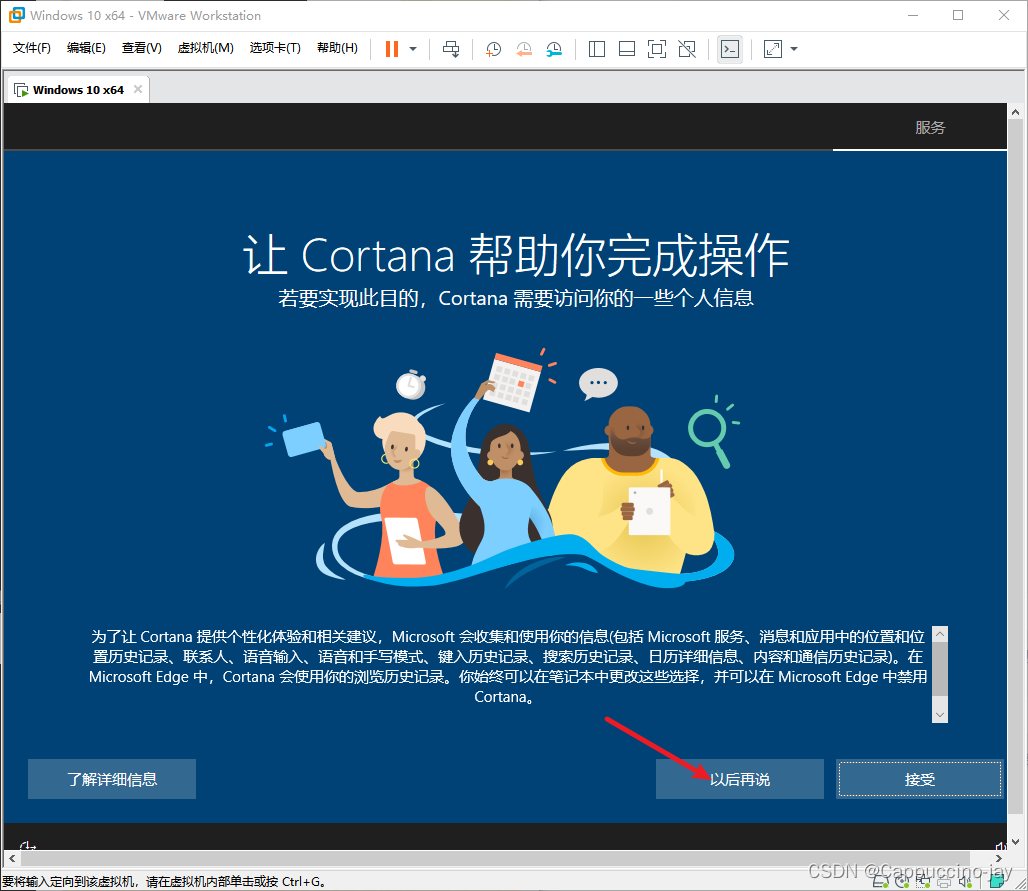Click the sound card status icon
1028x891 pixels.
pyautogui.click(x=966, y=882)
